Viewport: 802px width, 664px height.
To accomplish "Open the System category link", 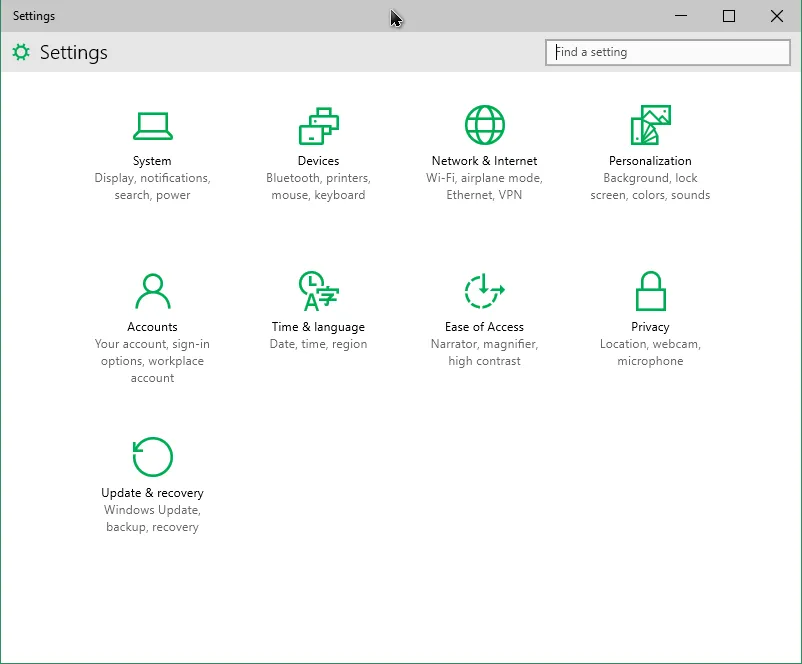I will (152, 160).
